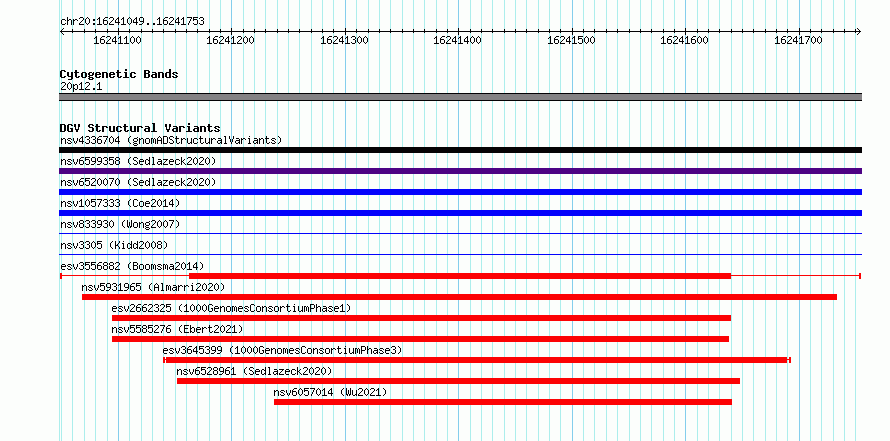
Task: Open variant nsv6057014 (Wu2021) label
Action: tap(330, 392)
